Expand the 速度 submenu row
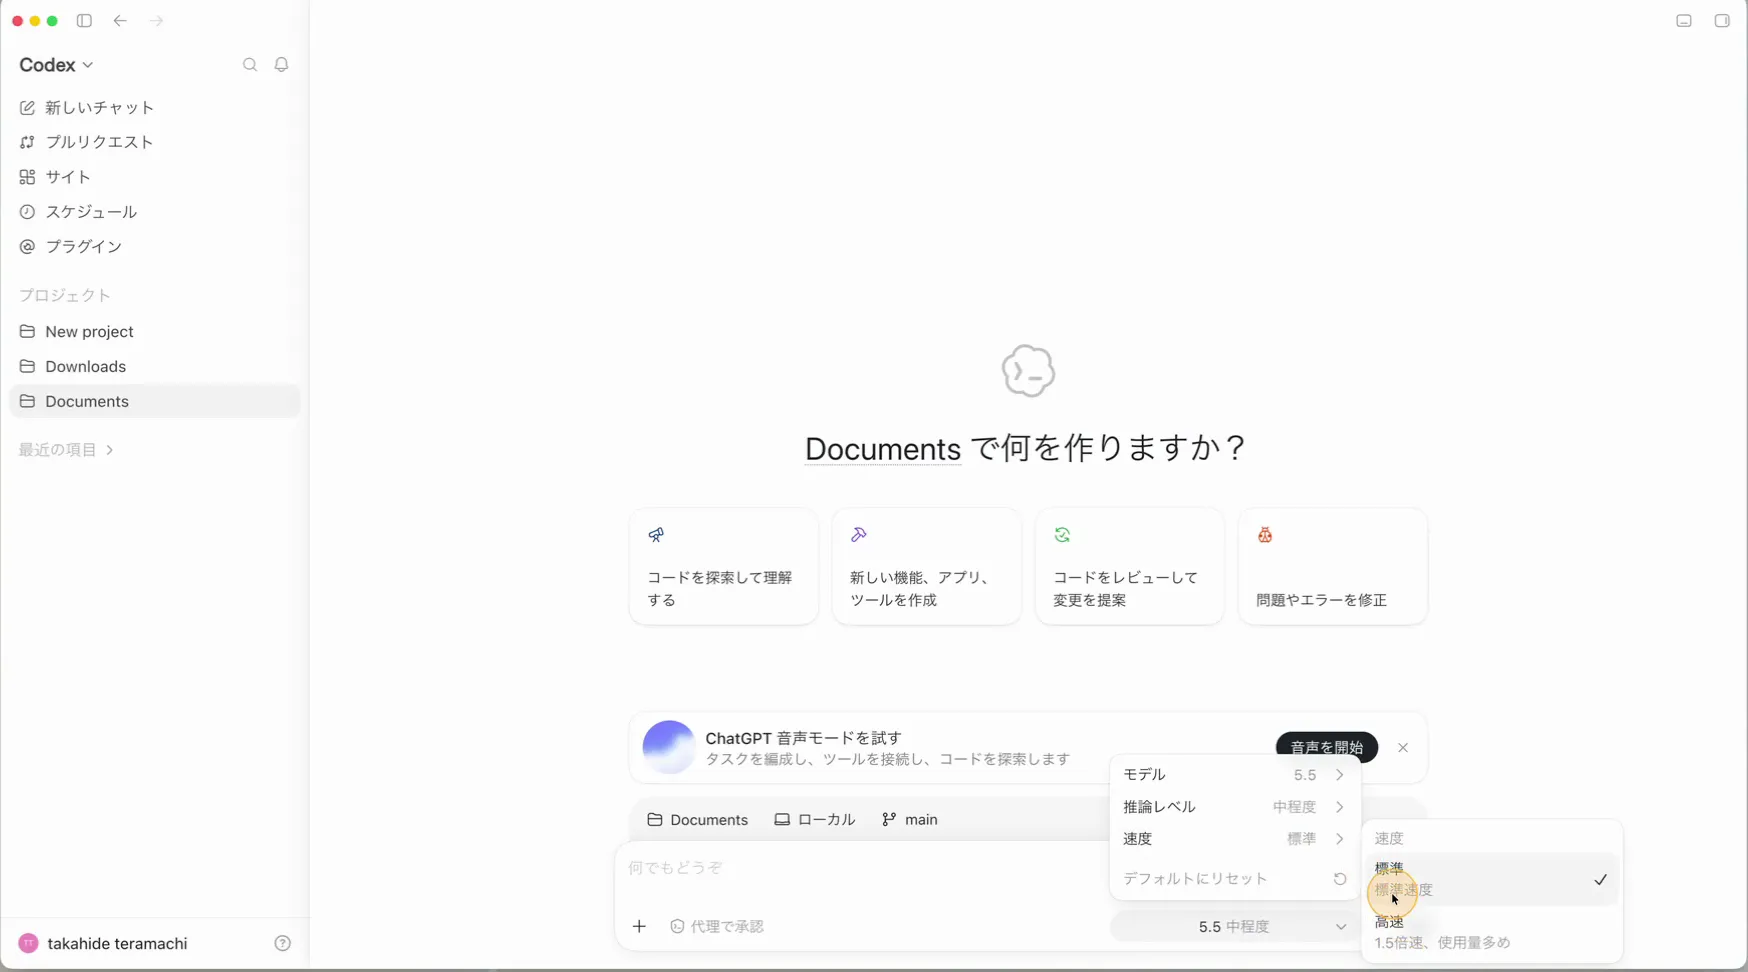Screen dimensions: 1748x972 [x=1234, y=839]
